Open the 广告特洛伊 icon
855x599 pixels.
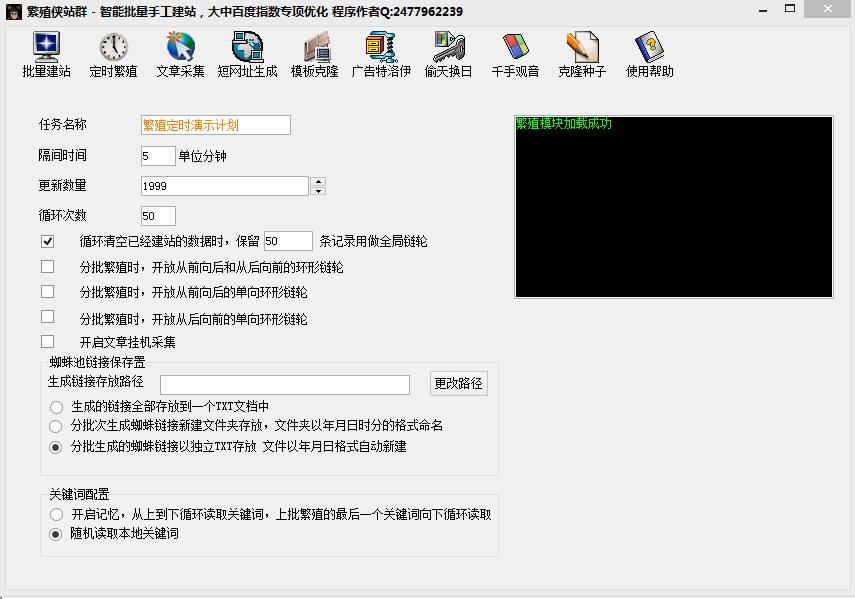381,55
